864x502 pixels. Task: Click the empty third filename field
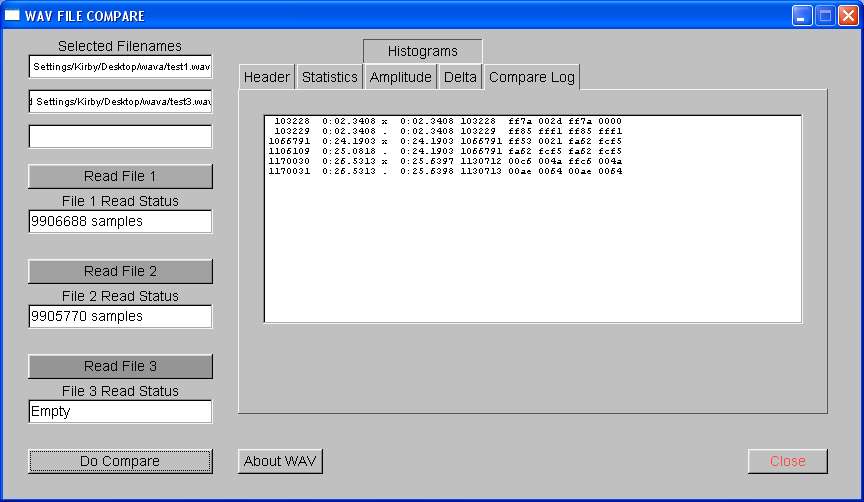pos(120,136)
